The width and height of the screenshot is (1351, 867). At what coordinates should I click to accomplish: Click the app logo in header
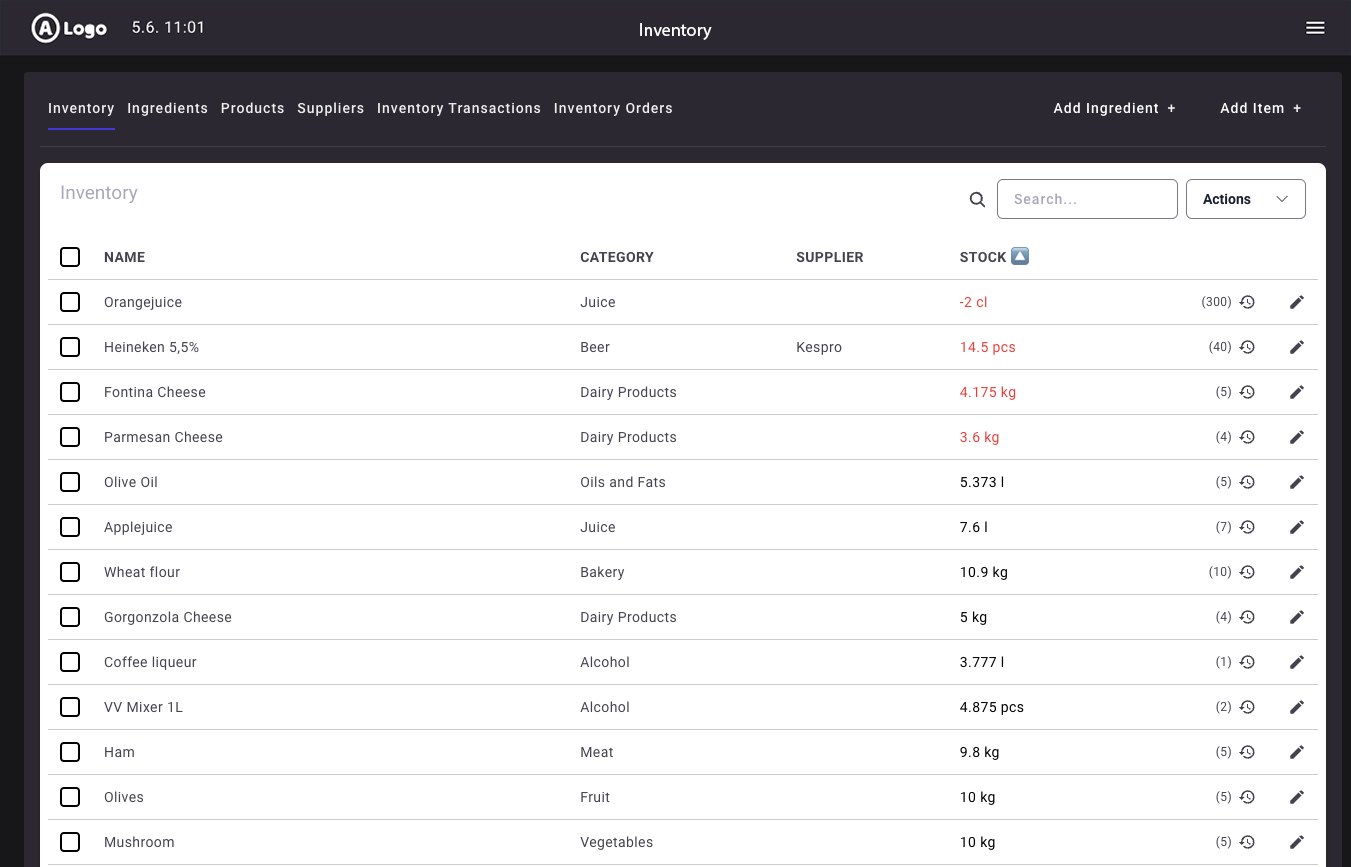(69, 28)
